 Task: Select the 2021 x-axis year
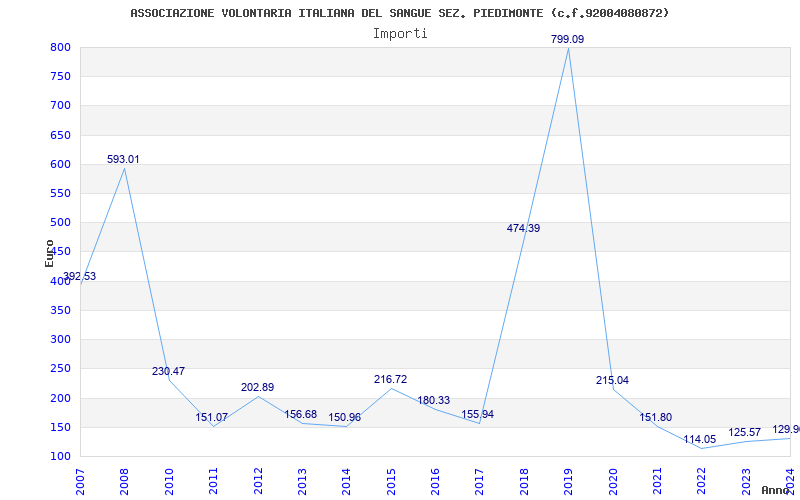click(x=657, y=482)
